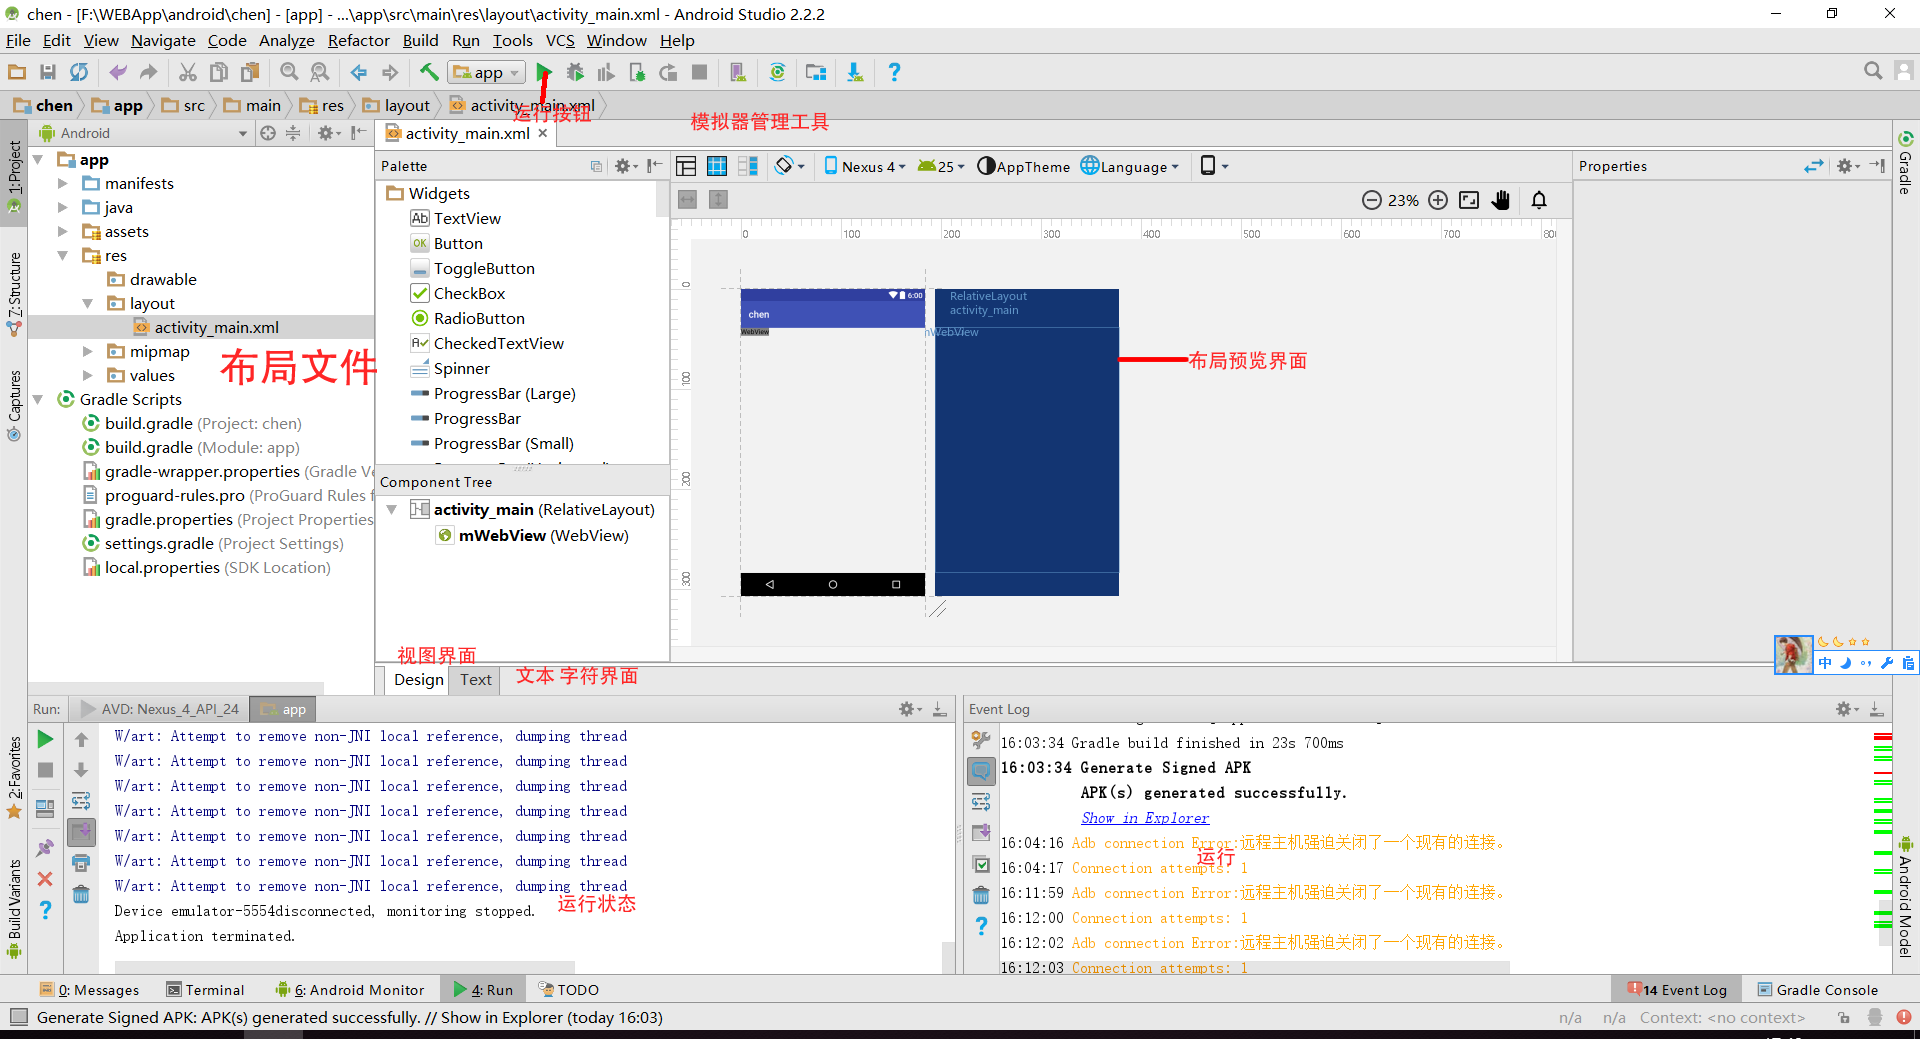Open the Language dropdown

coord(1131,166)
